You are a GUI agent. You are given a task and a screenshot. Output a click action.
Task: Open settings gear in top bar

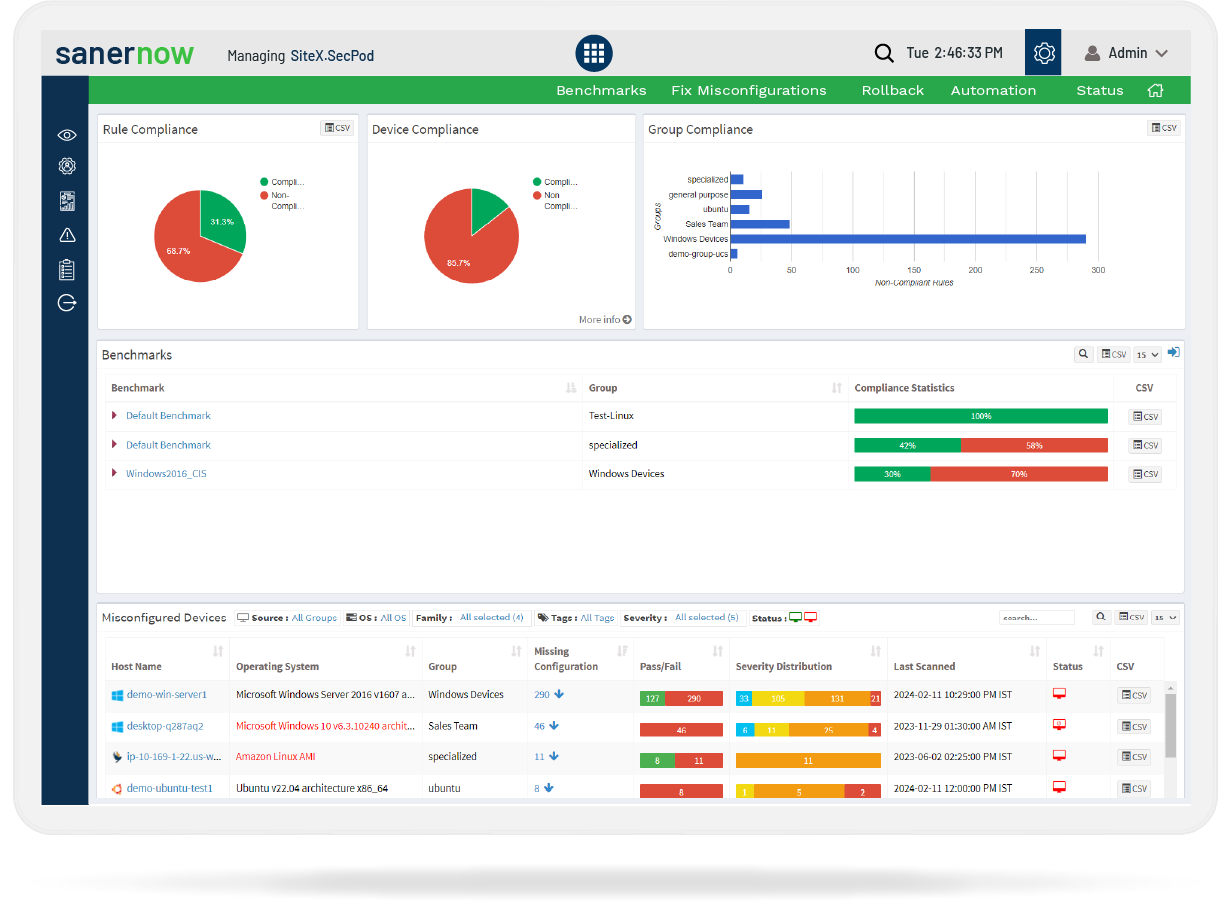tap(1044, 53)
